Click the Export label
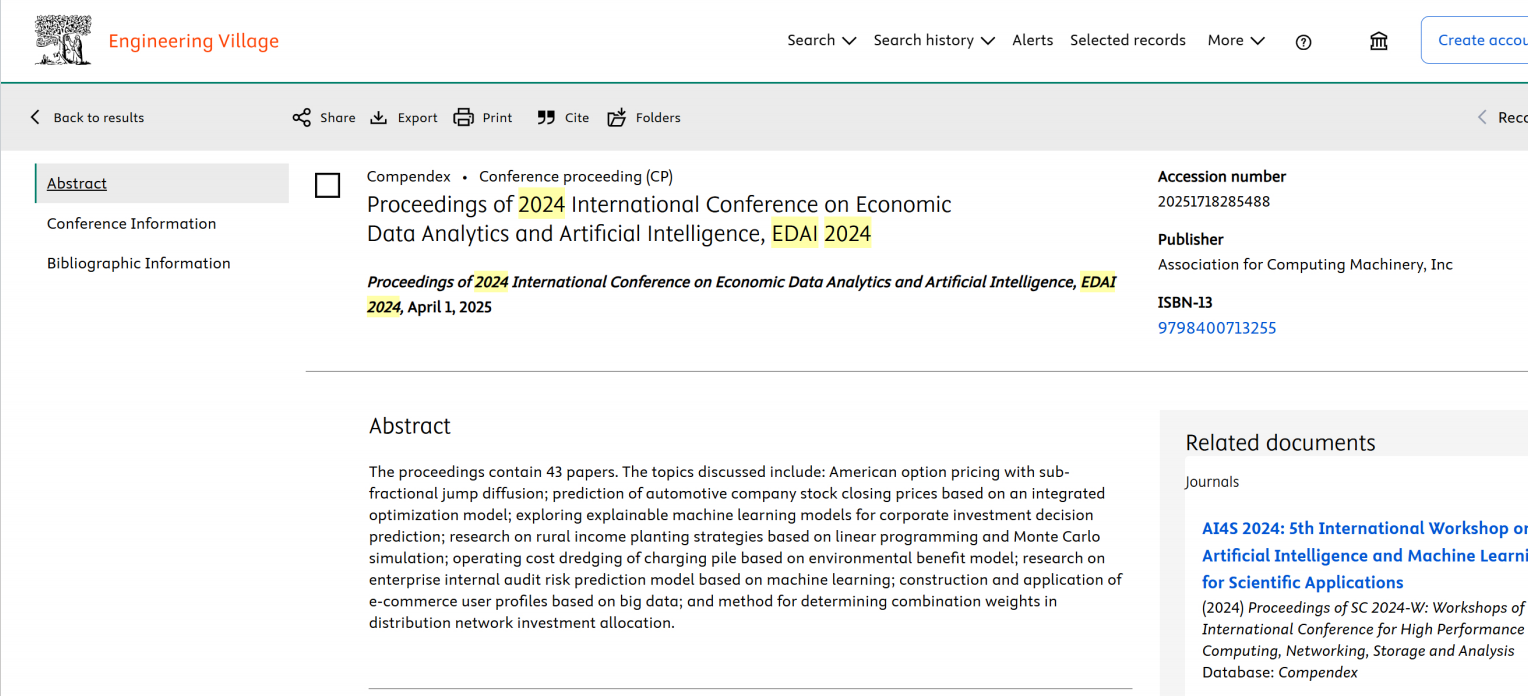1528x696 pixels. tap(417, 118)
